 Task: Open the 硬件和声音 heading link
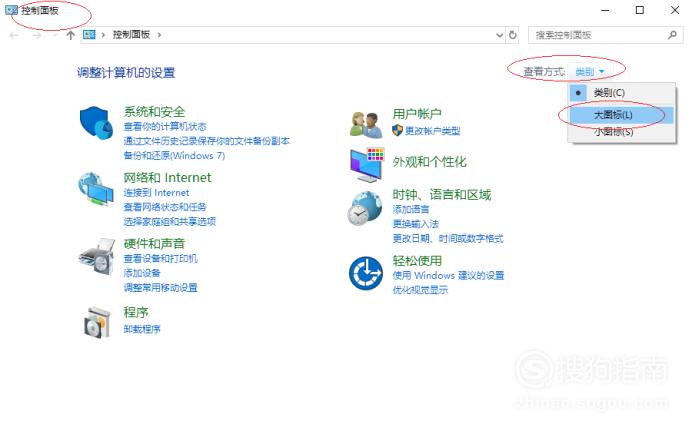154,243
